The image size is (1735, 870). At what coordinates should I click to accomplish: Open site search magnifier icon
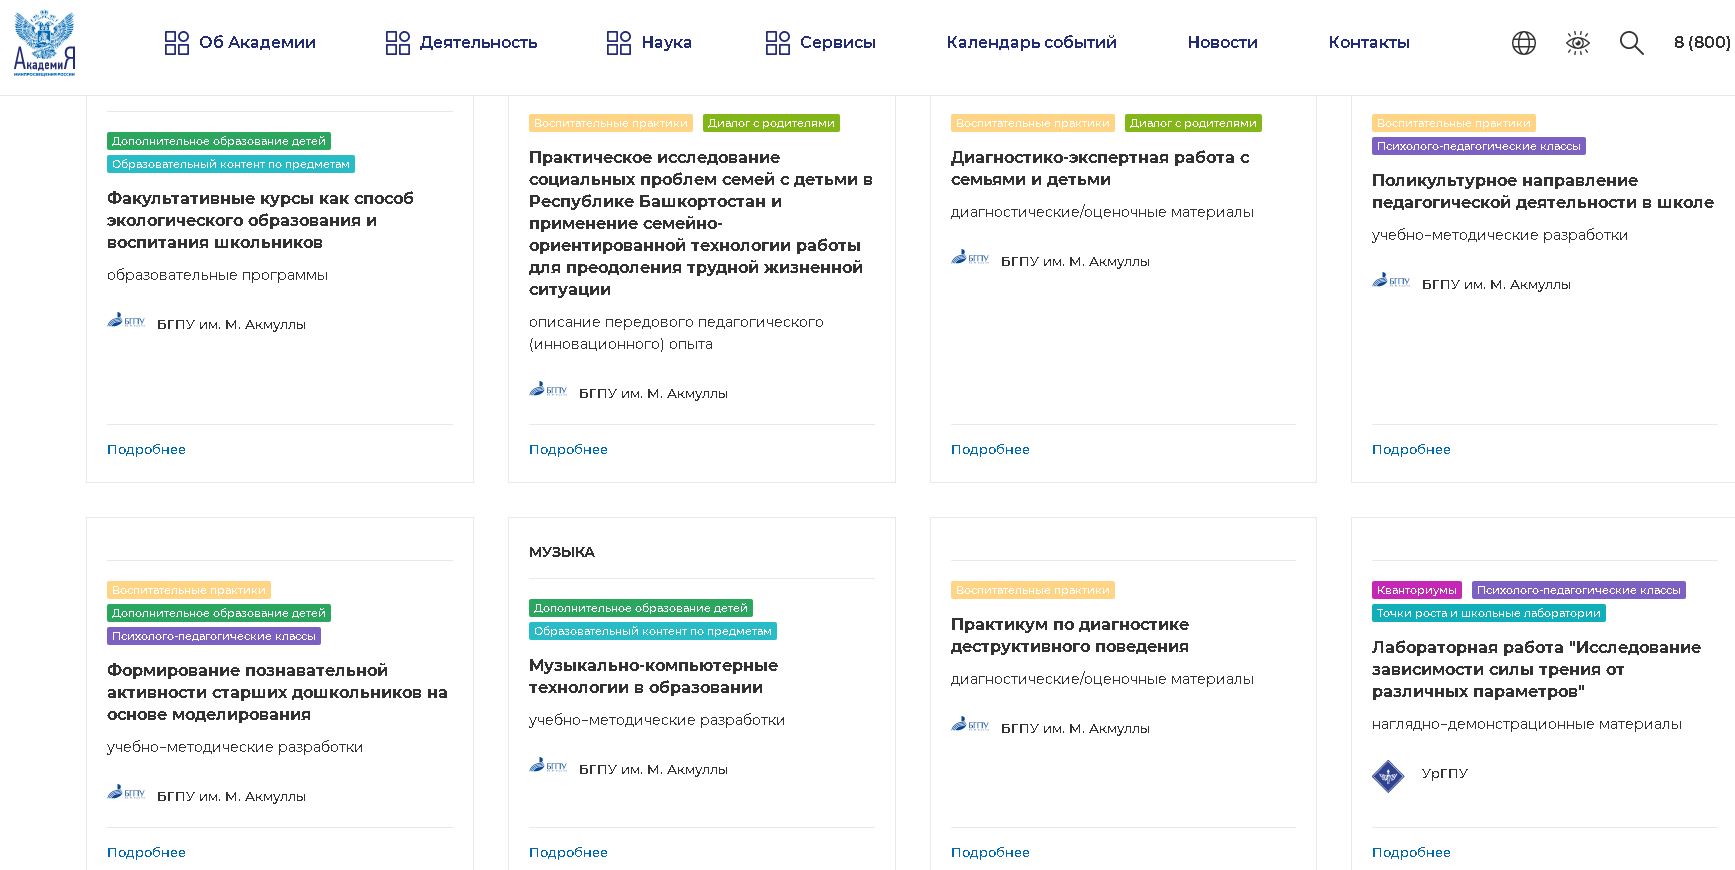[x=1631, y=43]
